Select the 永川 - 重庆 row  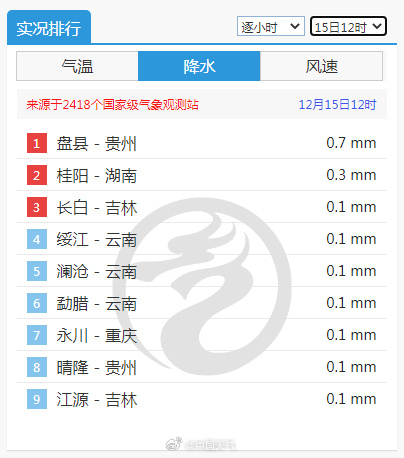202,335
